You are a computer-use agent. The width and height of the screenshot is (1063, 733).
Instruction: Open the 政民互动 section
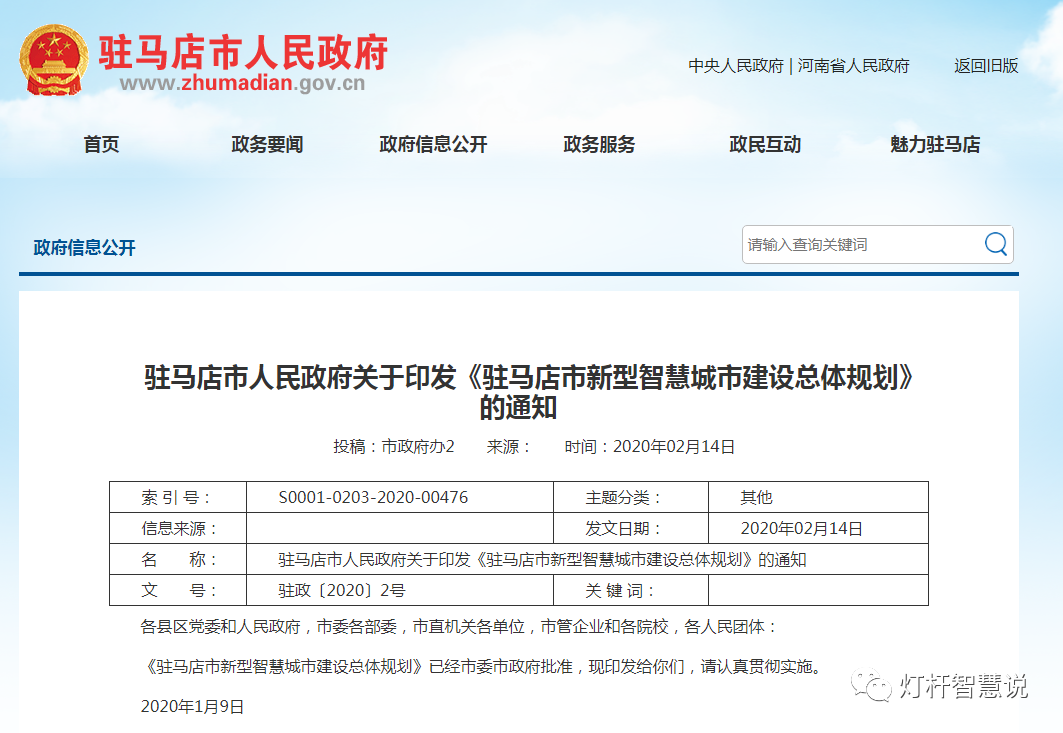[x=764, y=144]
